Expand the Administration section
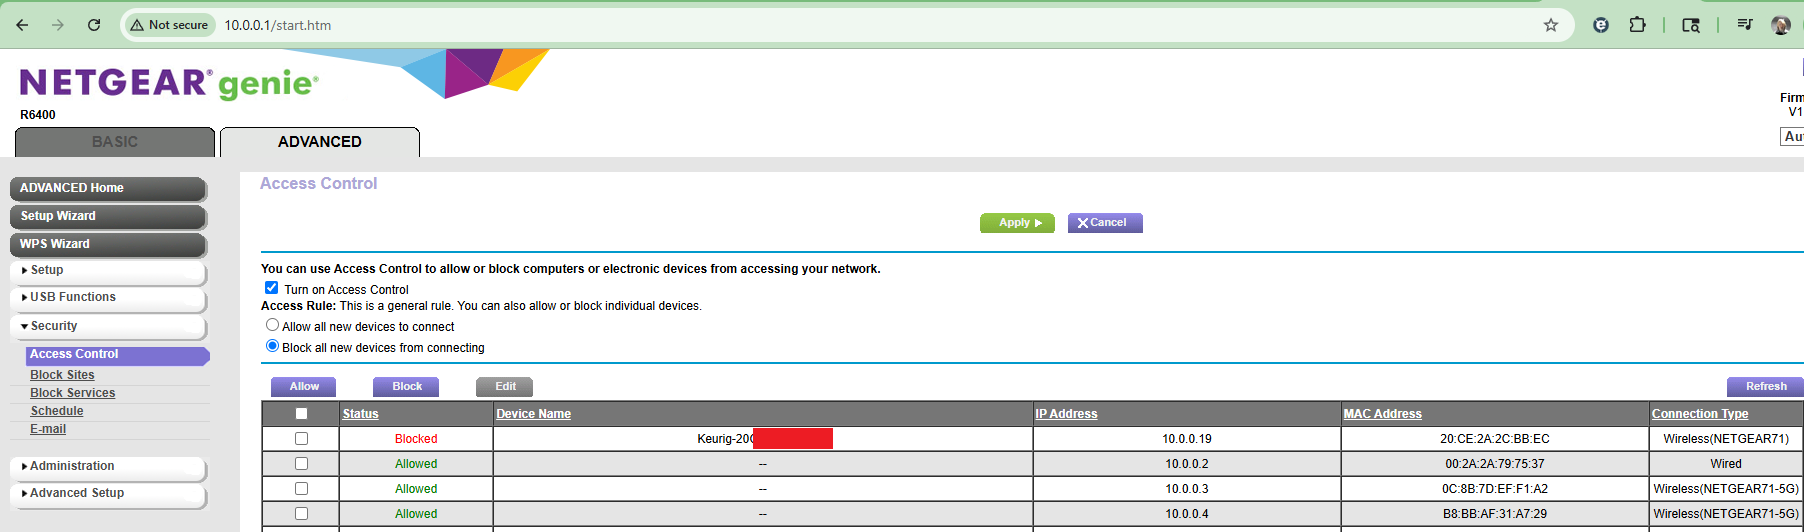The height and width of the screenshot is (532, 1804). tap(108, 467)
